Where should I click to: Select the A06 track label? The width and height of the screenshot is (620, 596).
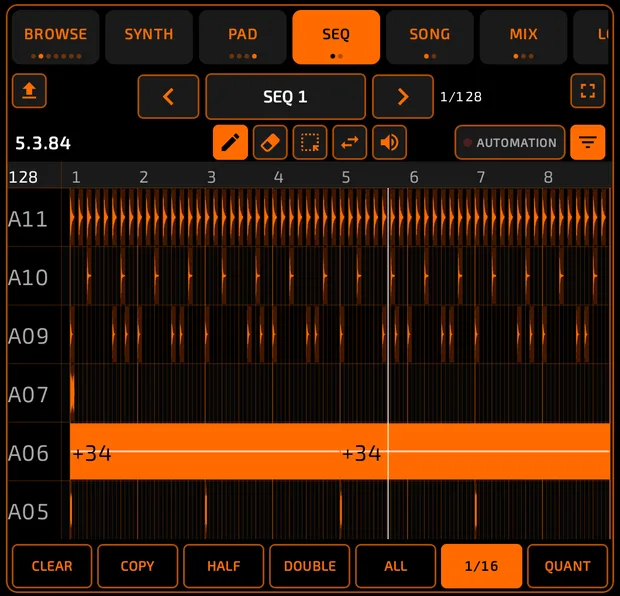[x=28, y=453]
